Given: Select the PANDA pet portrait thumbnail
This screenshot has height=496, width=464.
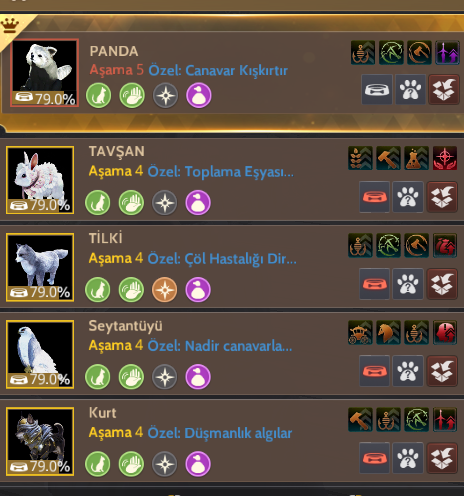Looking at the screenshot, I should point(45,73).
